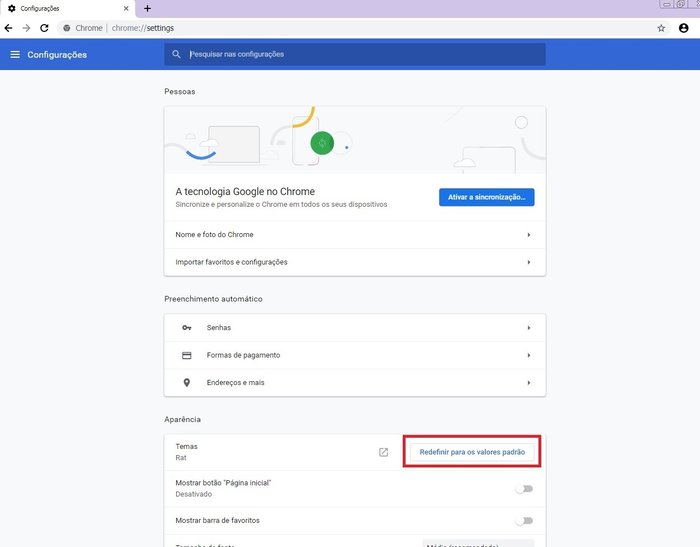The image size is (700, 547).
Task: Close the Configurações tab
Action: click(126, 8)
